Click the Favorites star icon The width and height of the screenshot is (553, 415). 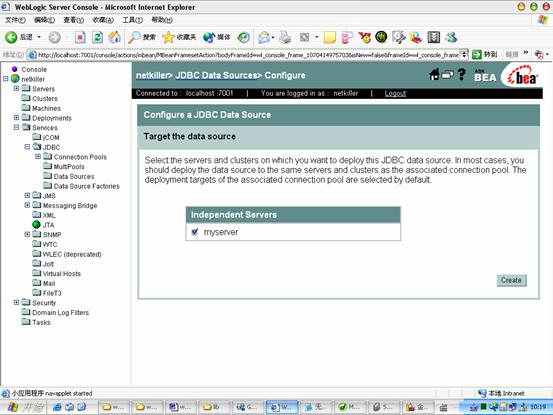168,37
